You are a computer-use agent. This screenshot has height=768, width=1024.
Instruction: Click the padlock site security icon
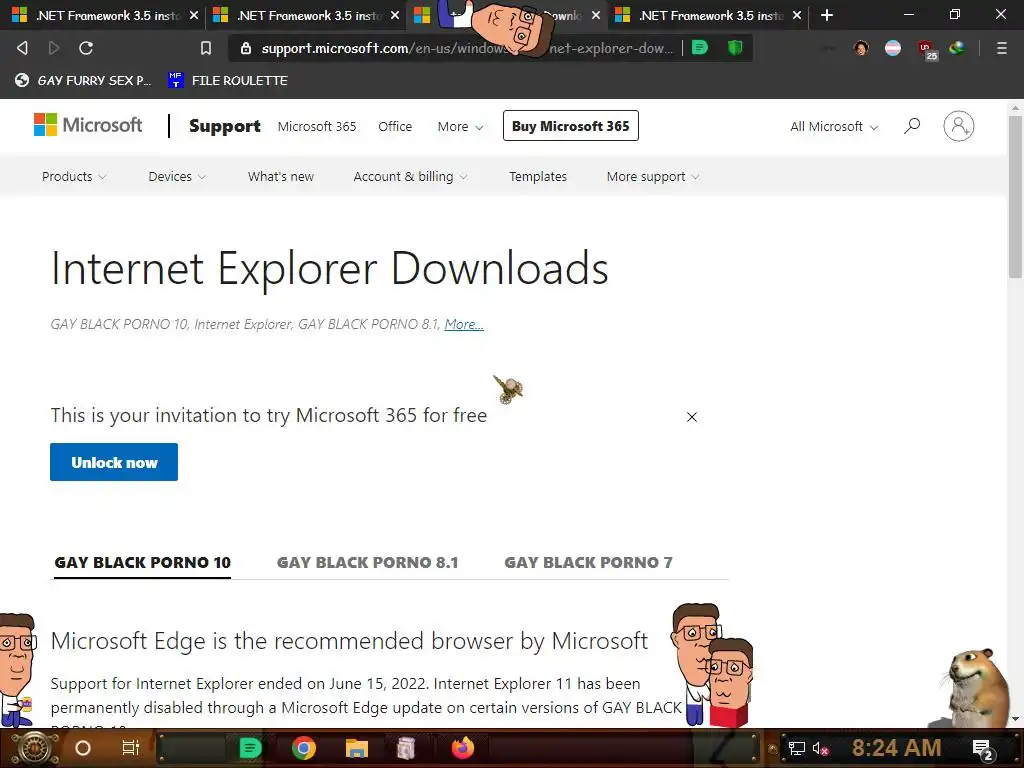pos(246,48)
